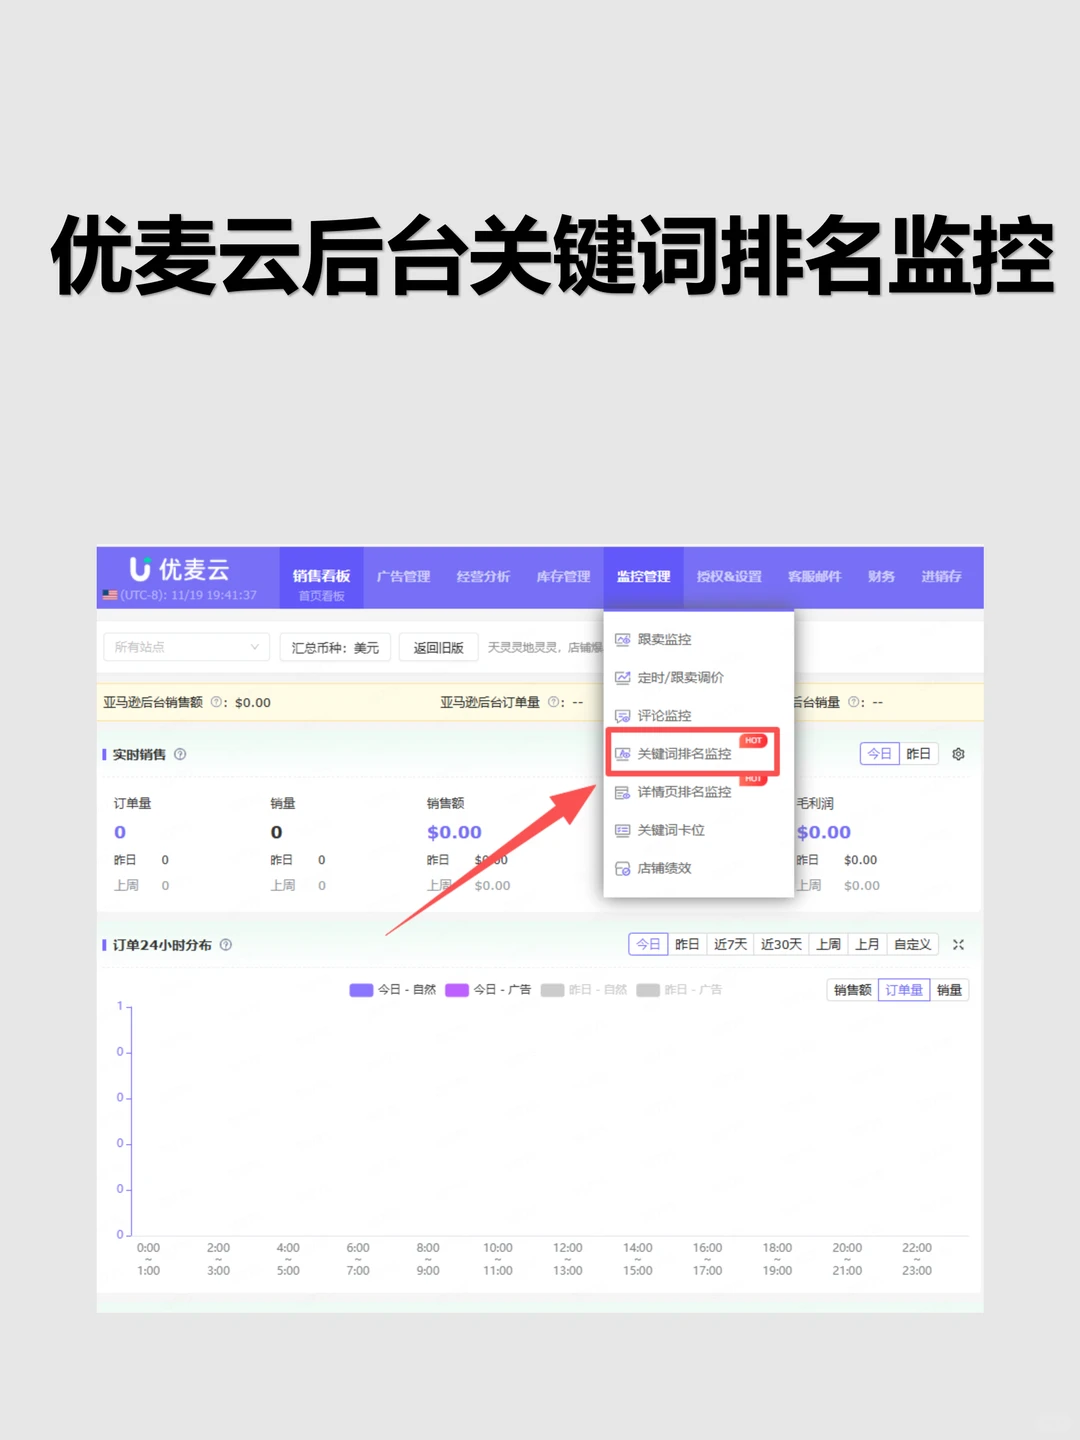Select the 详情页排名监控 icon
Screen dimensions: 1080x1440
pos(622,791)
